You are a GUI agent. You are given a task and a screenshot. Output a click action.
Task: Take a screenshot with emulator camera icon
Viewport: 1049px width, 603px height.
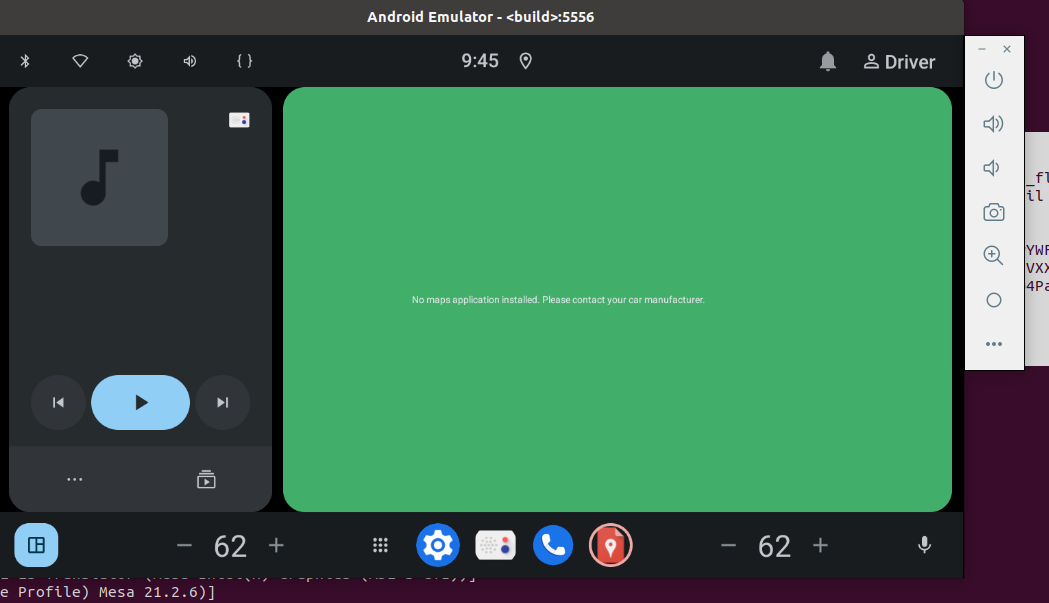[993, 212]
